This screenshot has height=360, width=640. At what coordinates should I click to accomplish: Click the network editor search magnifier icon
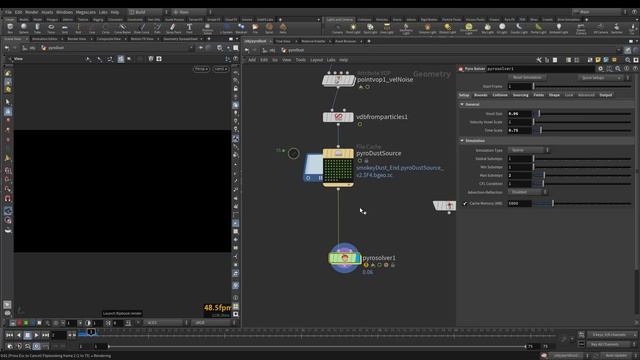[x=628, y=60]
